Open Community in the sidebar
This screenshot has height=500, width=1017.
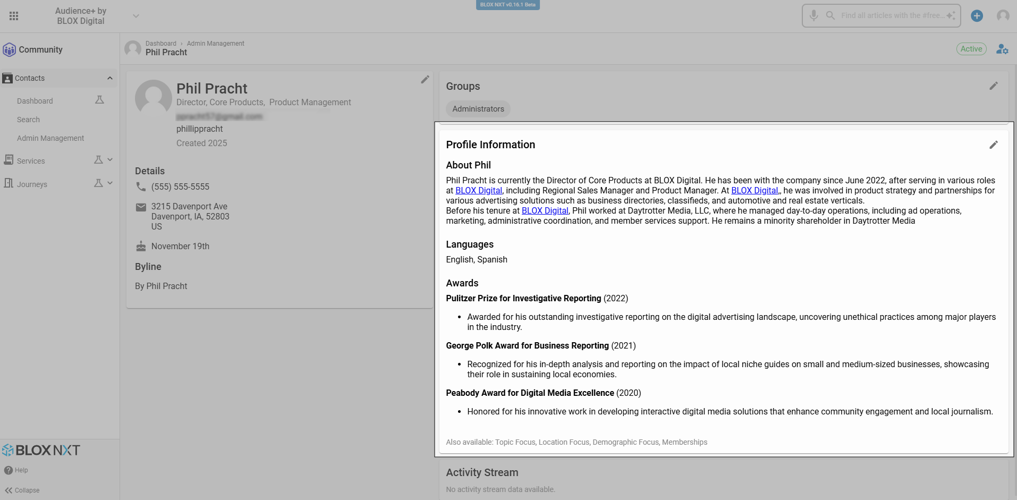click(x=40, y=50)
